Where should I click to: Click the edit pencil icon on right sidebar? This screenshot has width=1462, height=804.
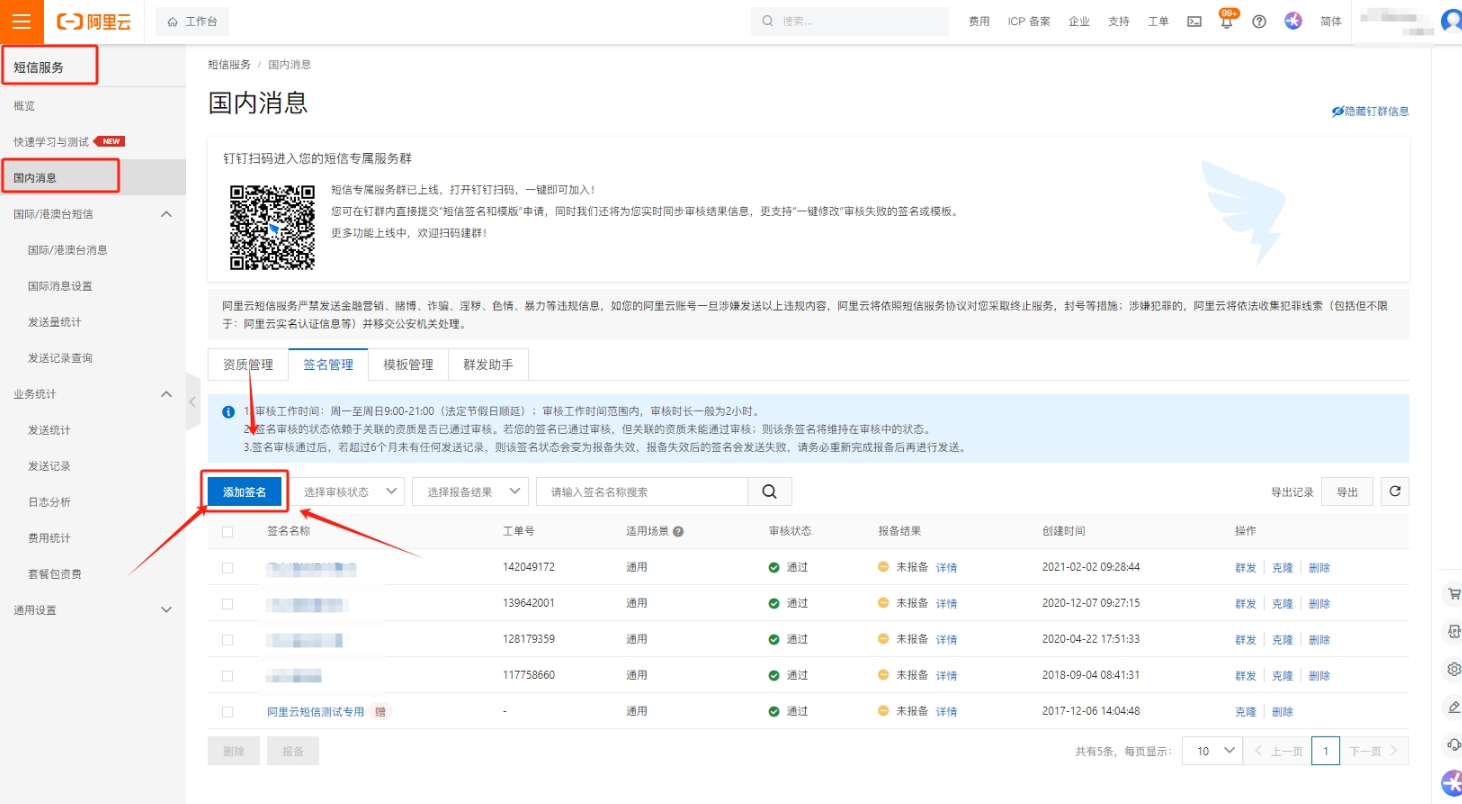coord(1453,707)
